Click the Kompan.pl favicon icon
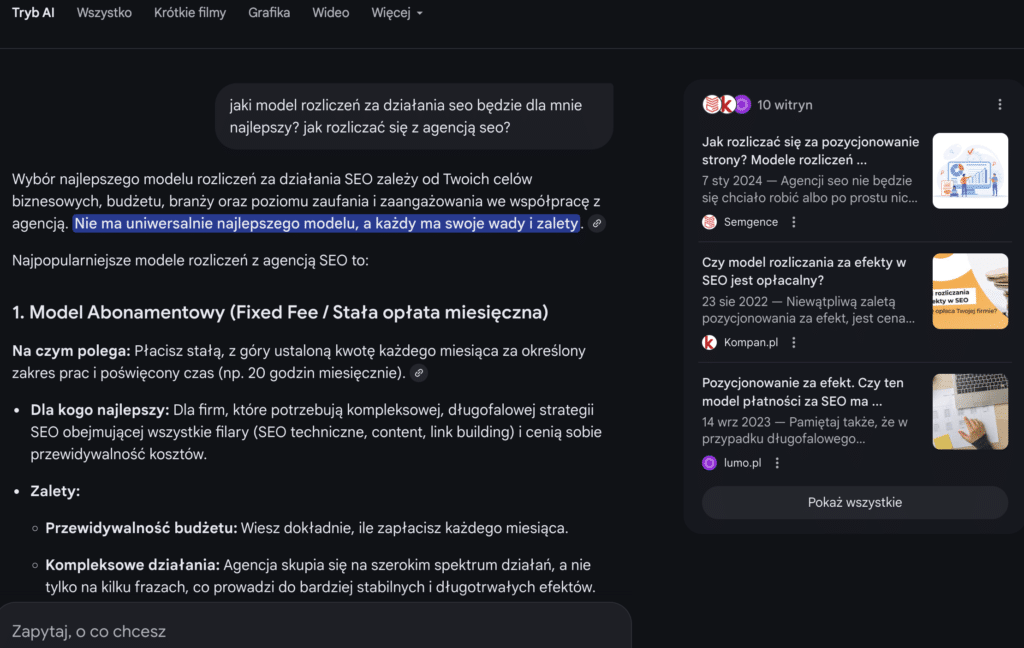 point(710,340)
